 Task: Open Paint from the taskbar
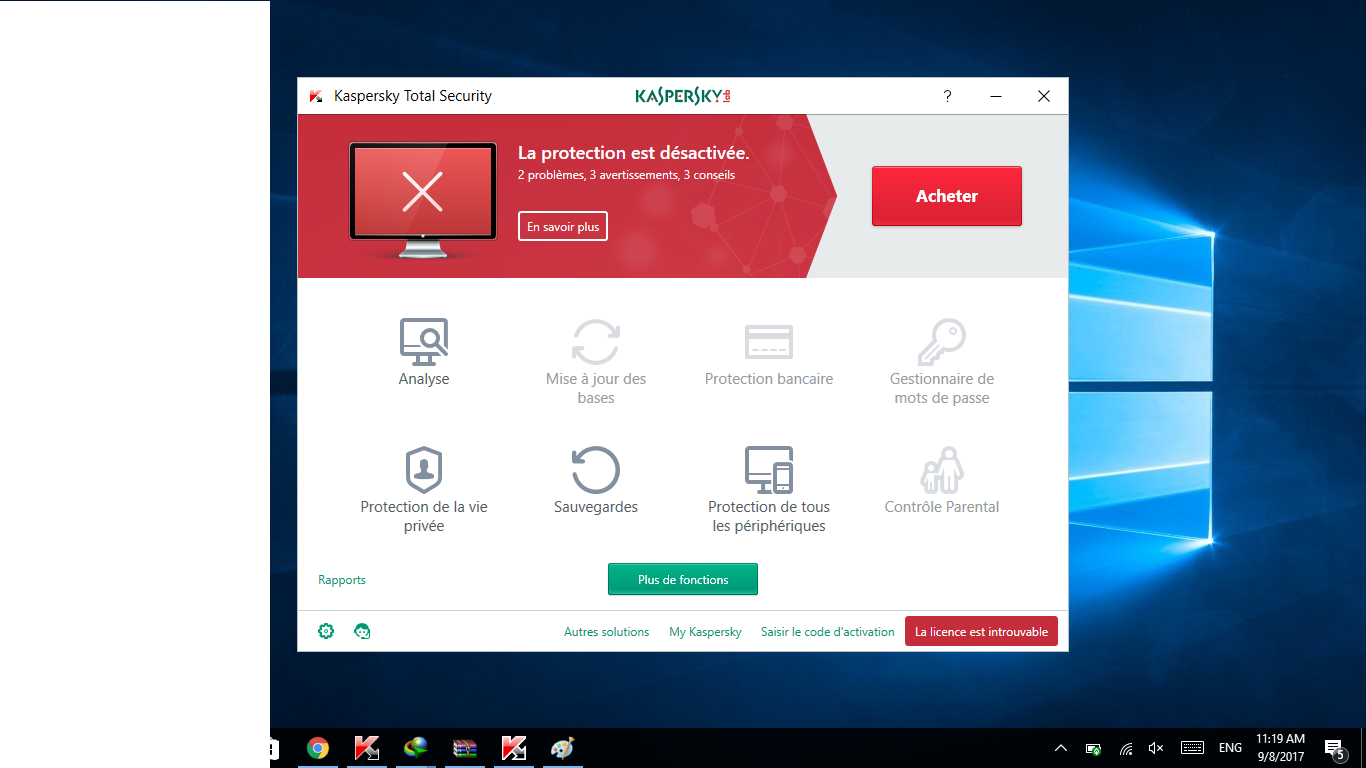point(563,748)
